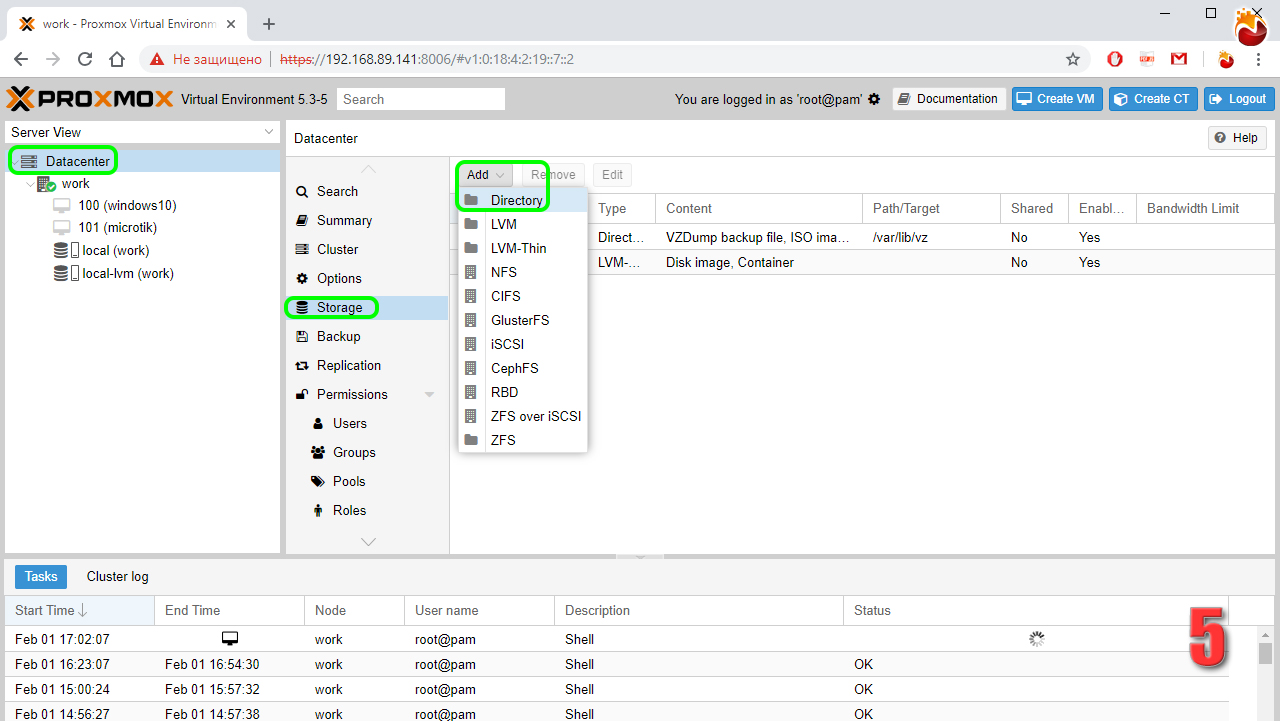
Task: Select the 'Disk image, Container' row
Action: 862,262
